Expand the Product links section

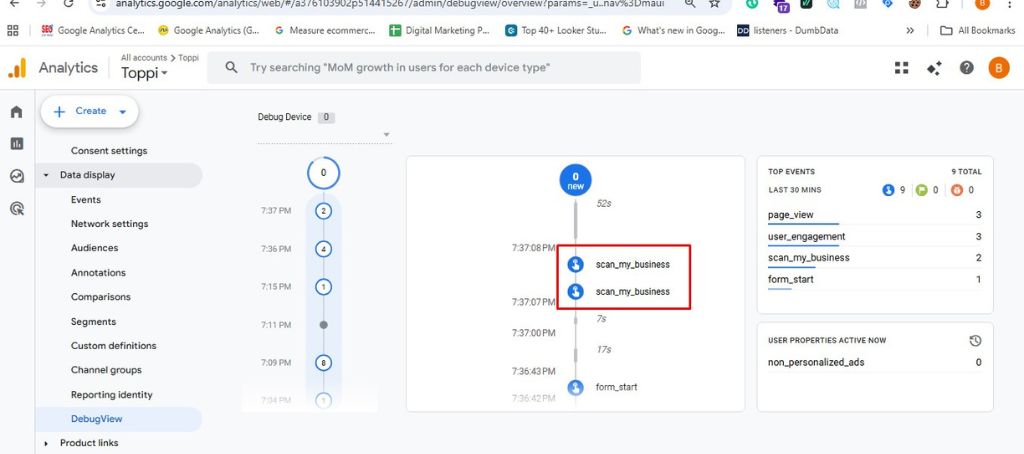coord(46,443)
